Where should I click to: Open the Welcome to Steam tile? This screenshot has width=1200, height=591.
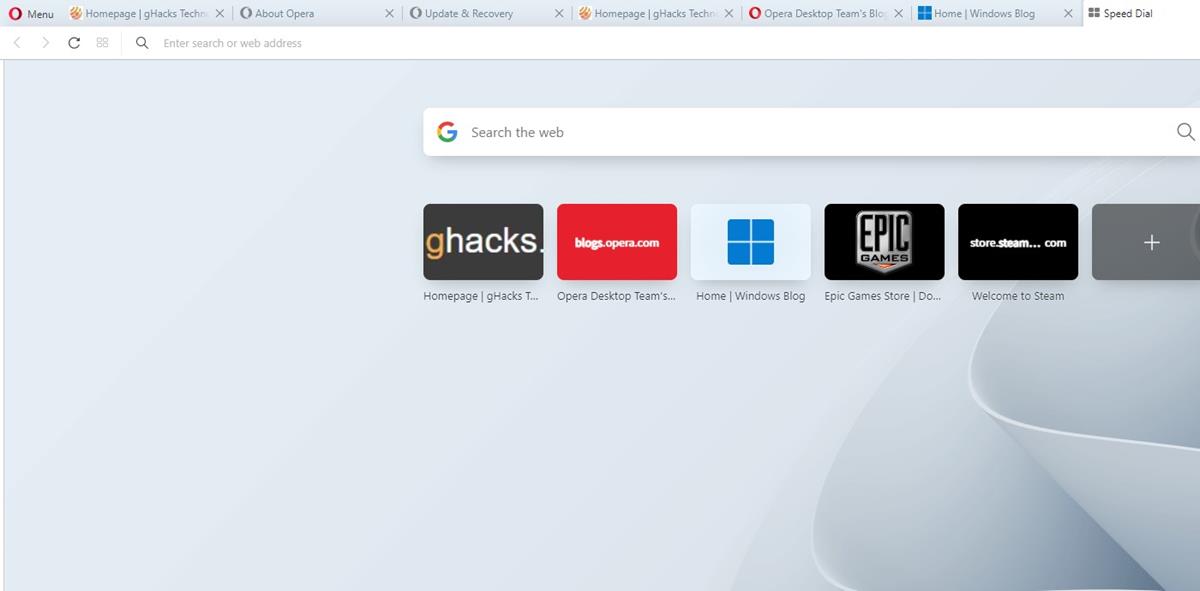(1017, 241)
